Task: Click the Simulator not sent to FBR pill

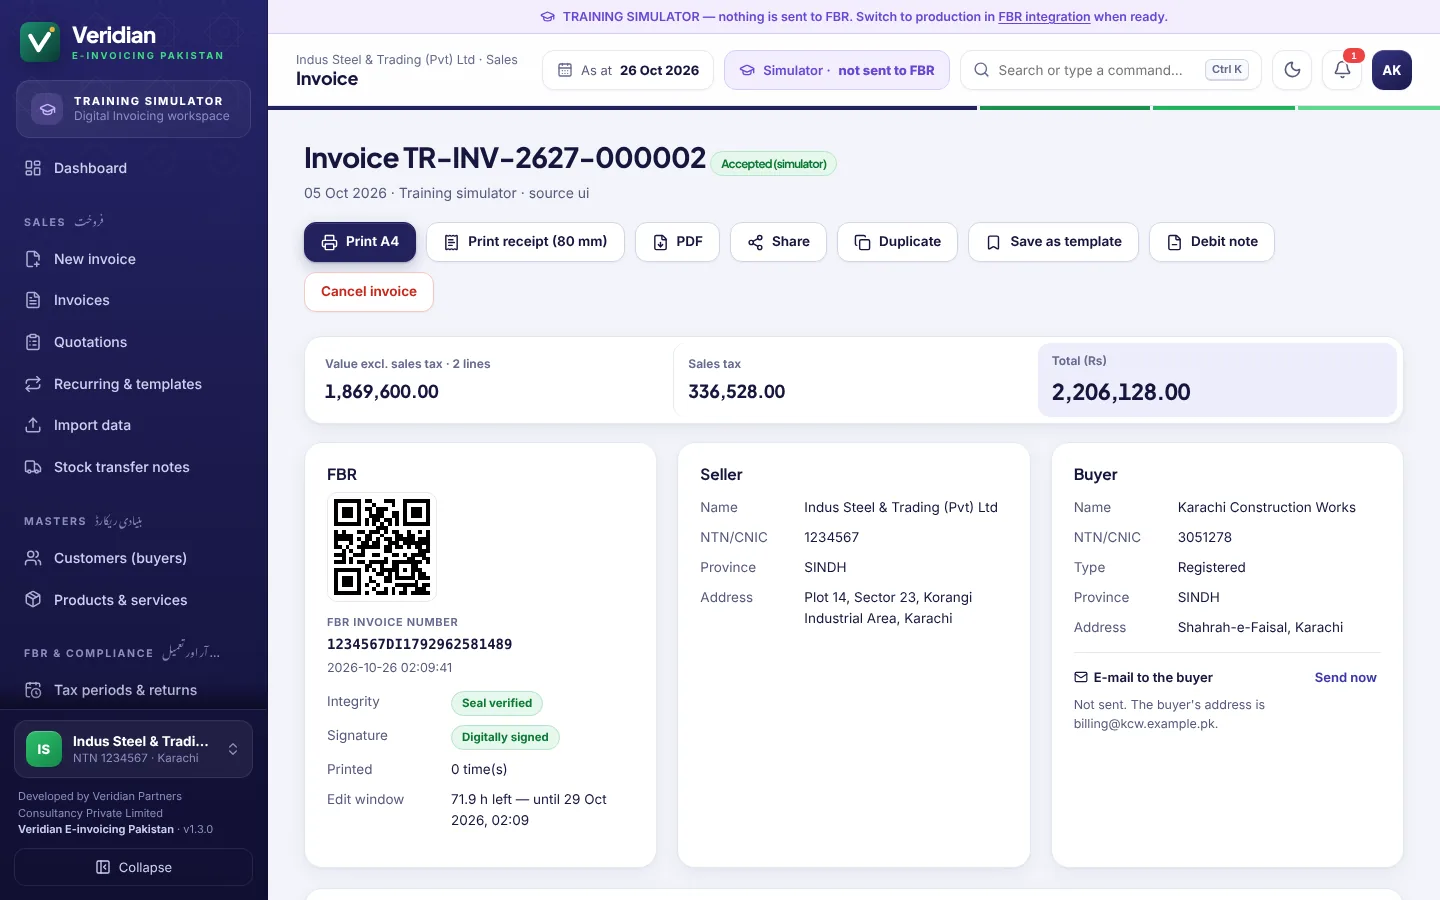Action: [837, 70]
